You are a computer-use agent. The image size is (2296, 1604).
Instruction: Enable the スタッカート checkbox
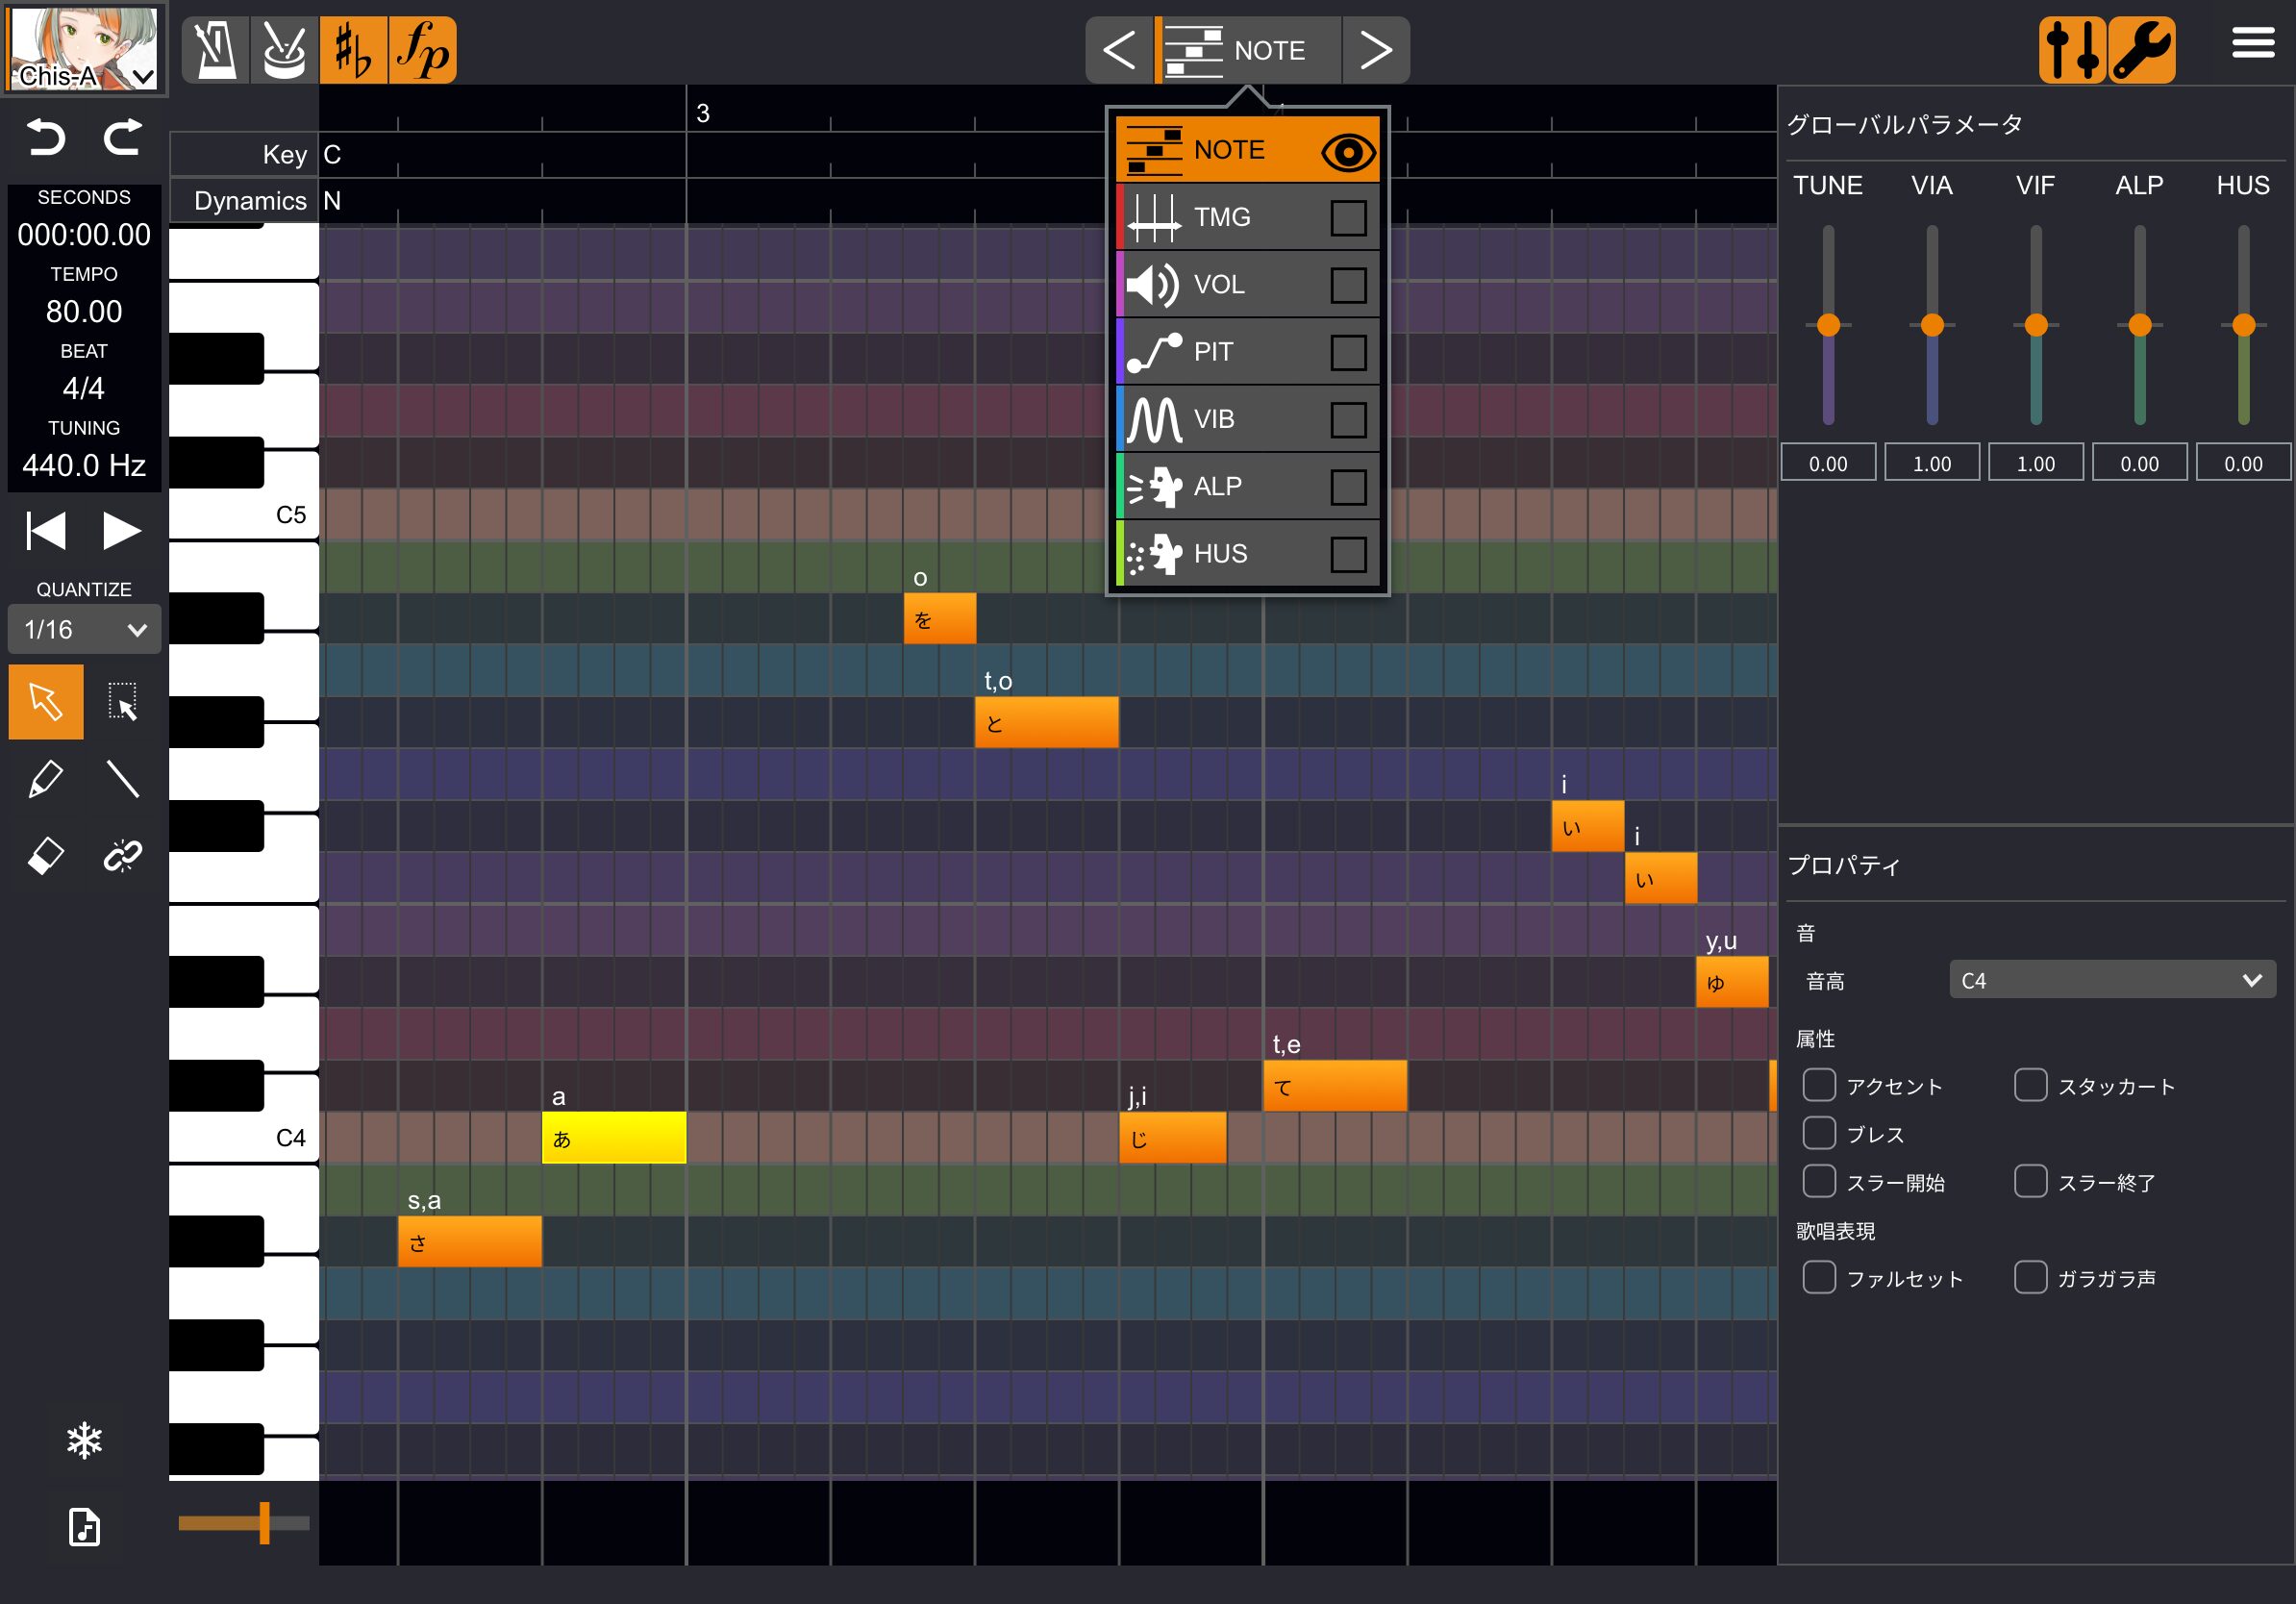[2030, 1084]
